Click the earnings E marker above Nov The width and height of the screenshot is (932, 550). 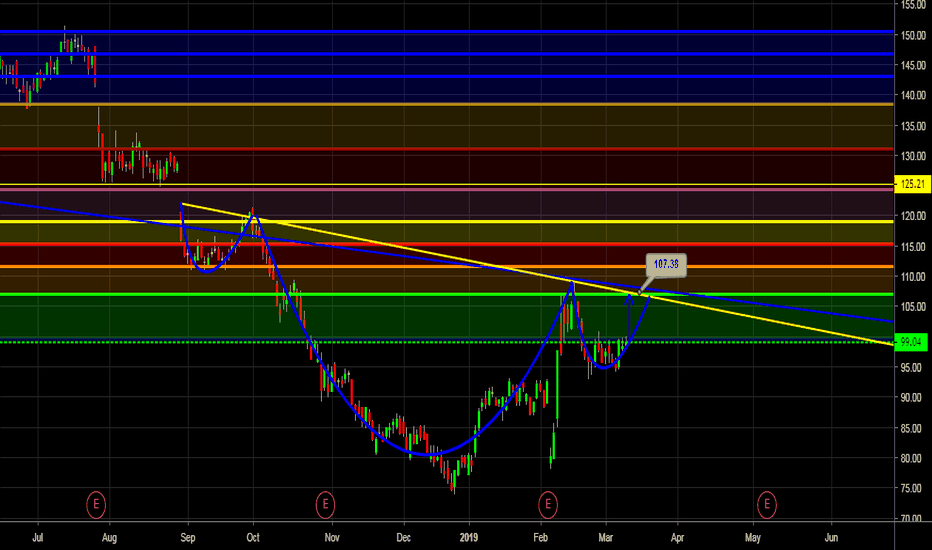pyautogui.click(x=325, y=505)
